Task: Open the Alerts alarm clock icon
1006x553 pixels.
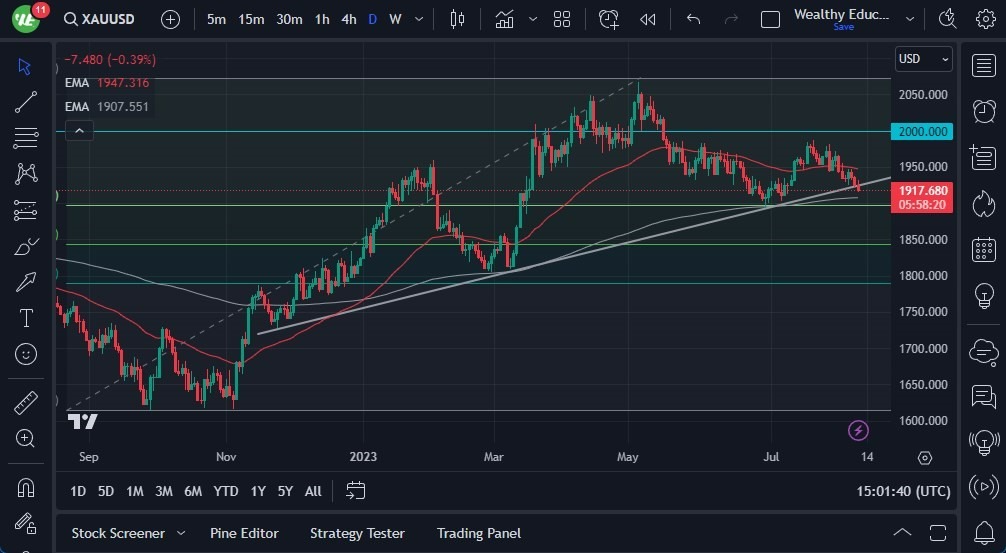Action: tap(983, 110)
